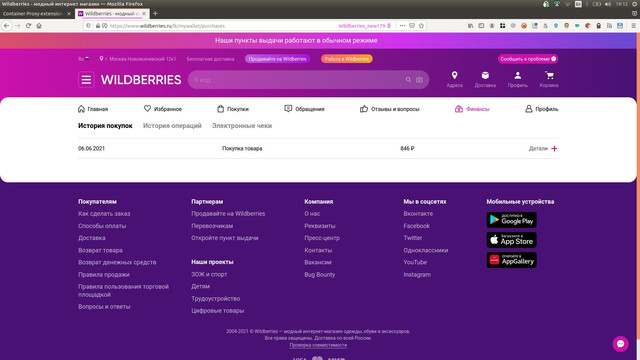Open Откройте пункт выдачи link
The height and width of the screenshot is (360, 640).
pyautogui.click(x=225, y=238)
